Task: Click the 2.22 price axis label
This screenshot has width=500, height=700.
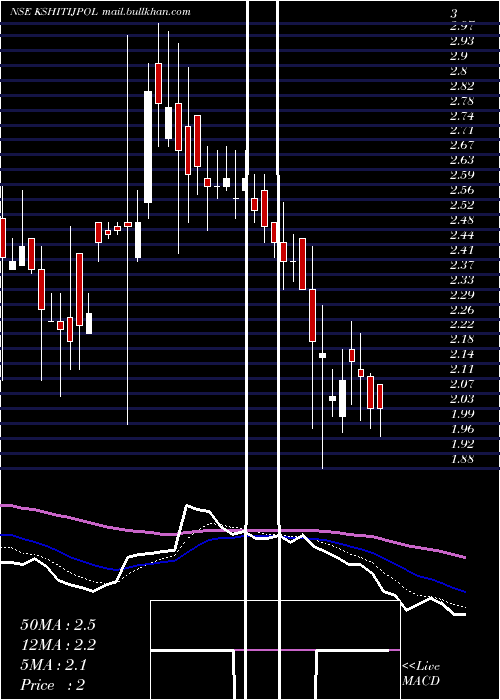Action: tap(462, 324)
